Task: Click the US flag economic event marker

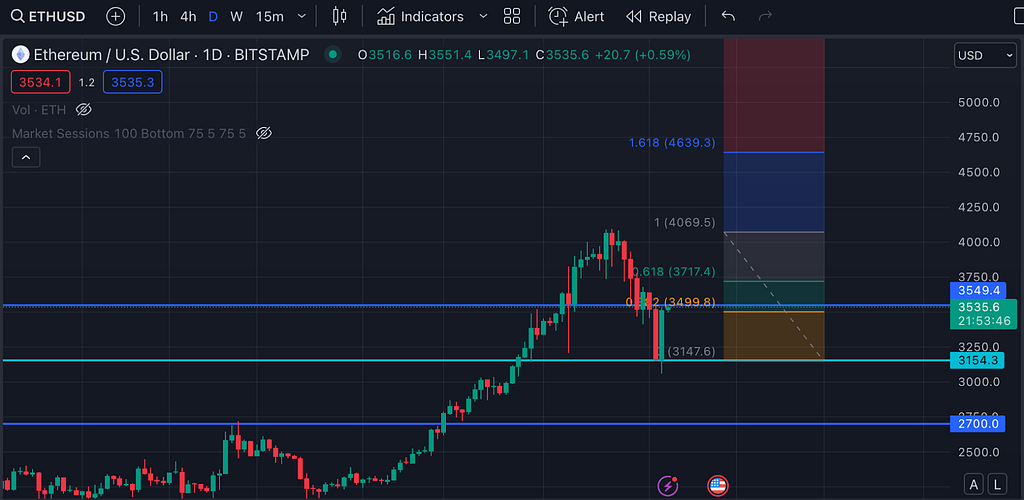Action: pyautogui.click(x=718, y=485)
